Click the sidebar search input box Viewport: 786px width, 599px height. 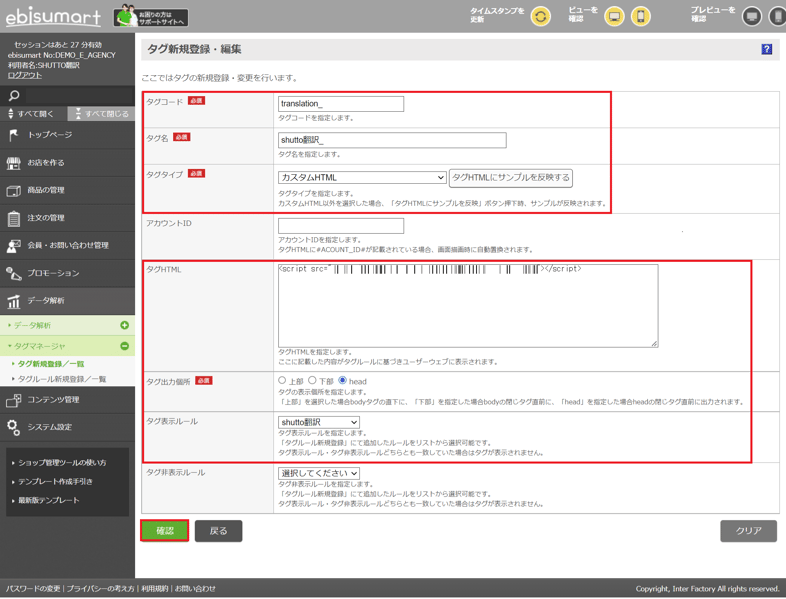point(80,95)
